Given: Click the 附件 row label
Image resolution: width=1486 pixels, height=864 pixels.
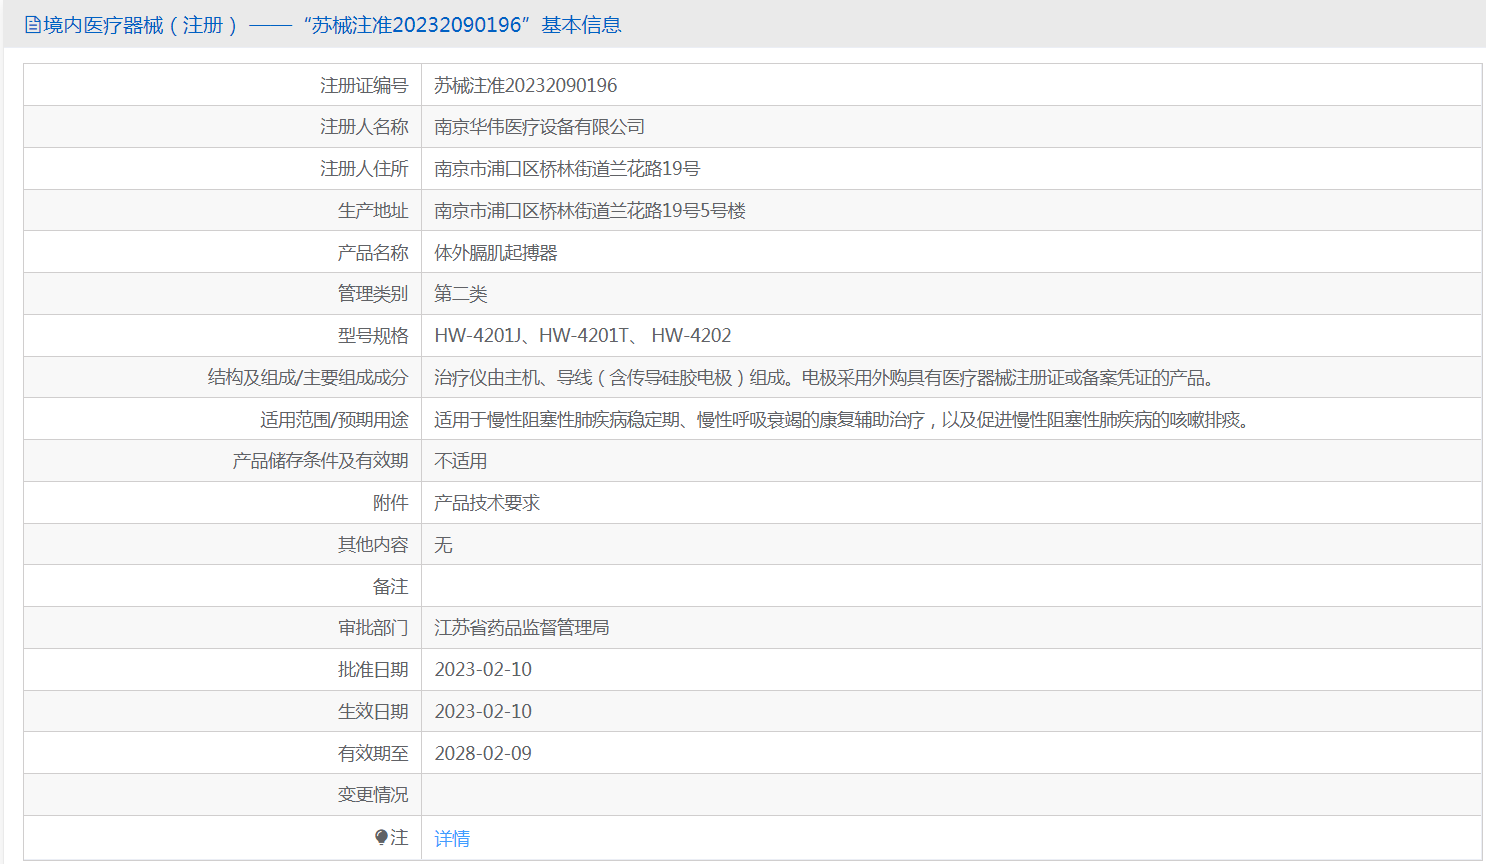Looking at the screenshot, I should [x=391, y=503].
